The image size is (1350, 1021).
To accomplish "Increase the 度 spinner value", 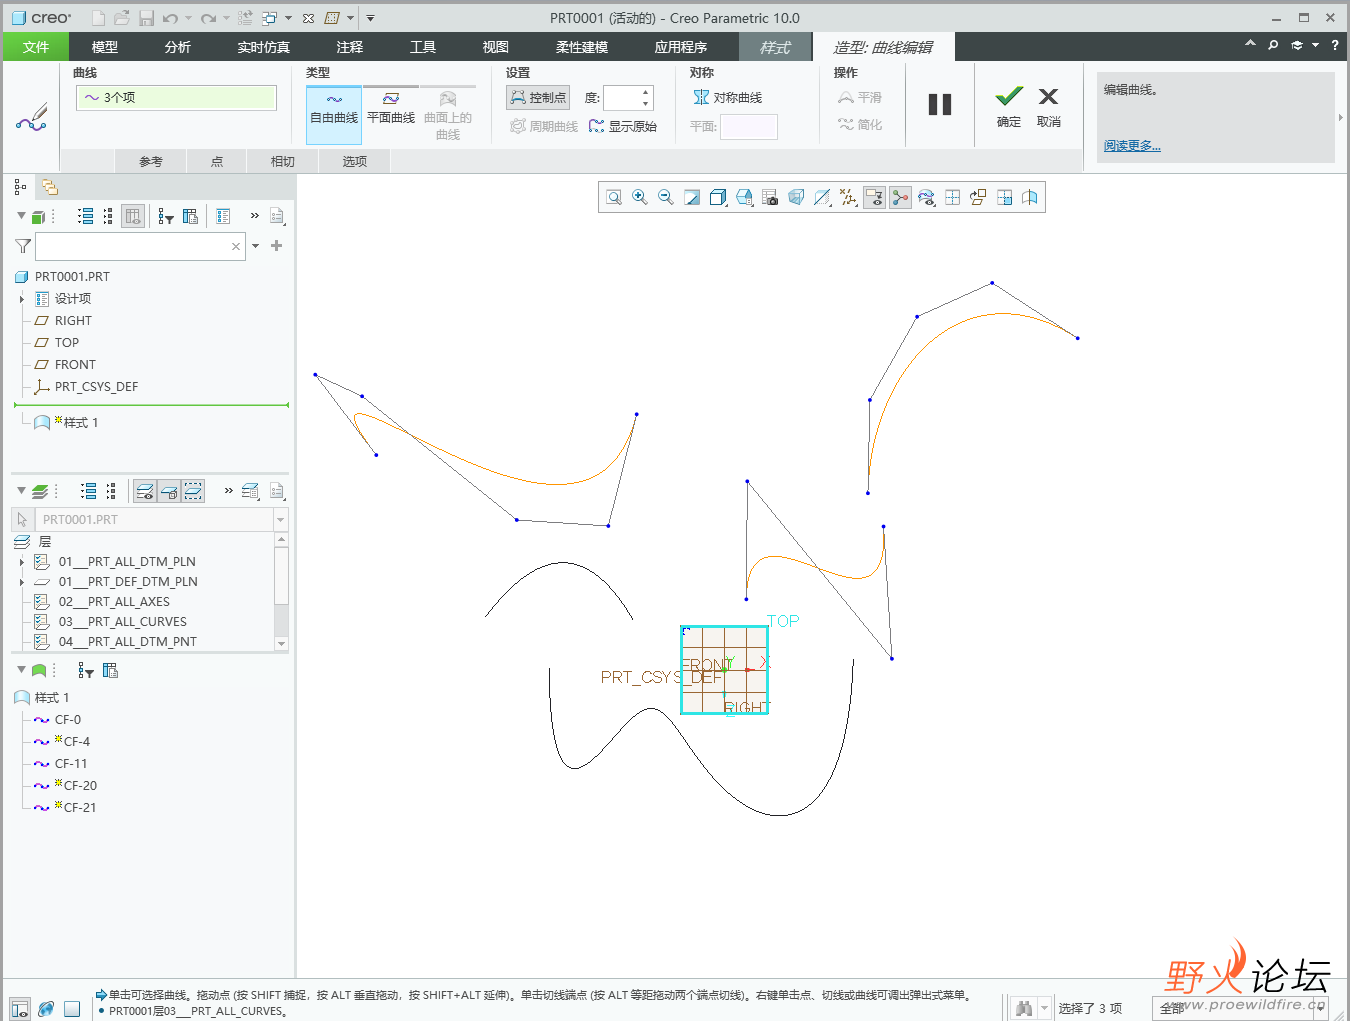I will click(646, 92).
